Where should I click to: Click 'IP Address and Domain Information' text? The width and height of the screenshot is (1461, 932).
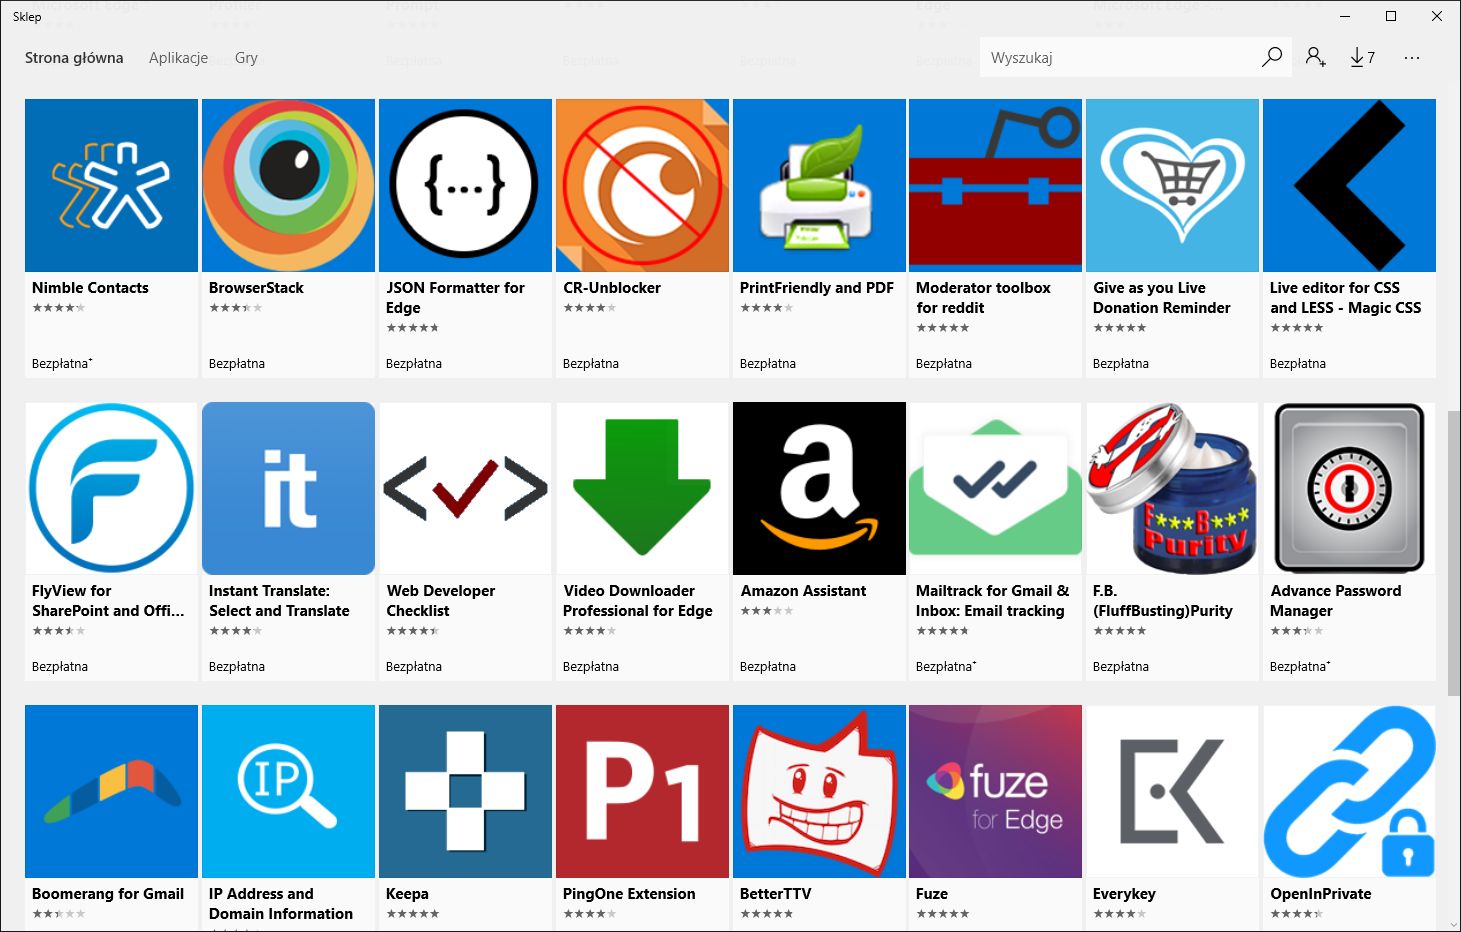281,903
